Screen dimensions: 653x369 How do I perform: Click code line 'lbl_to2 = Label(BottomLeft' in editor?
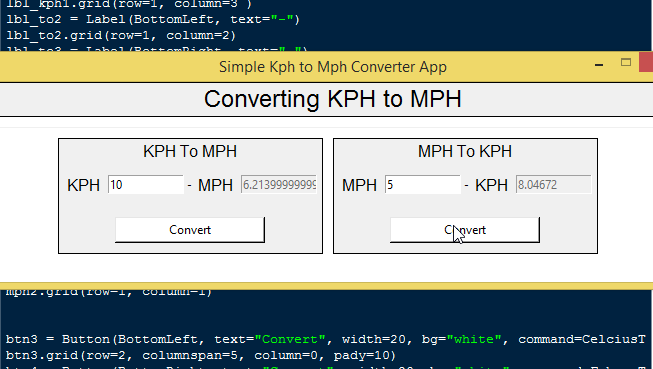tap(153, 20)
